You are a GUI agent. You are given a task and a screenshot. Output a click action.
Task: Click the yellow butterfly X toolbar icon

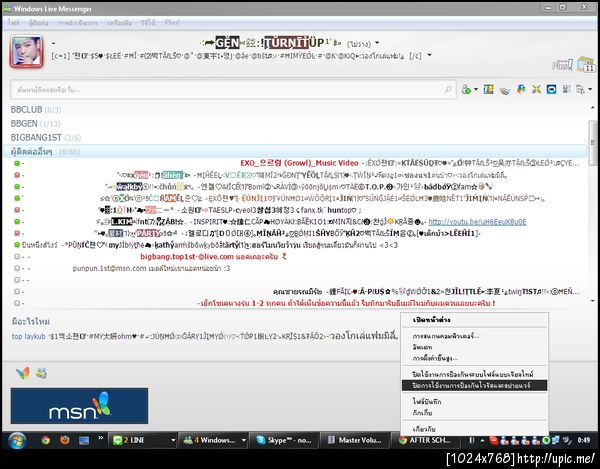tap(536, 90)
